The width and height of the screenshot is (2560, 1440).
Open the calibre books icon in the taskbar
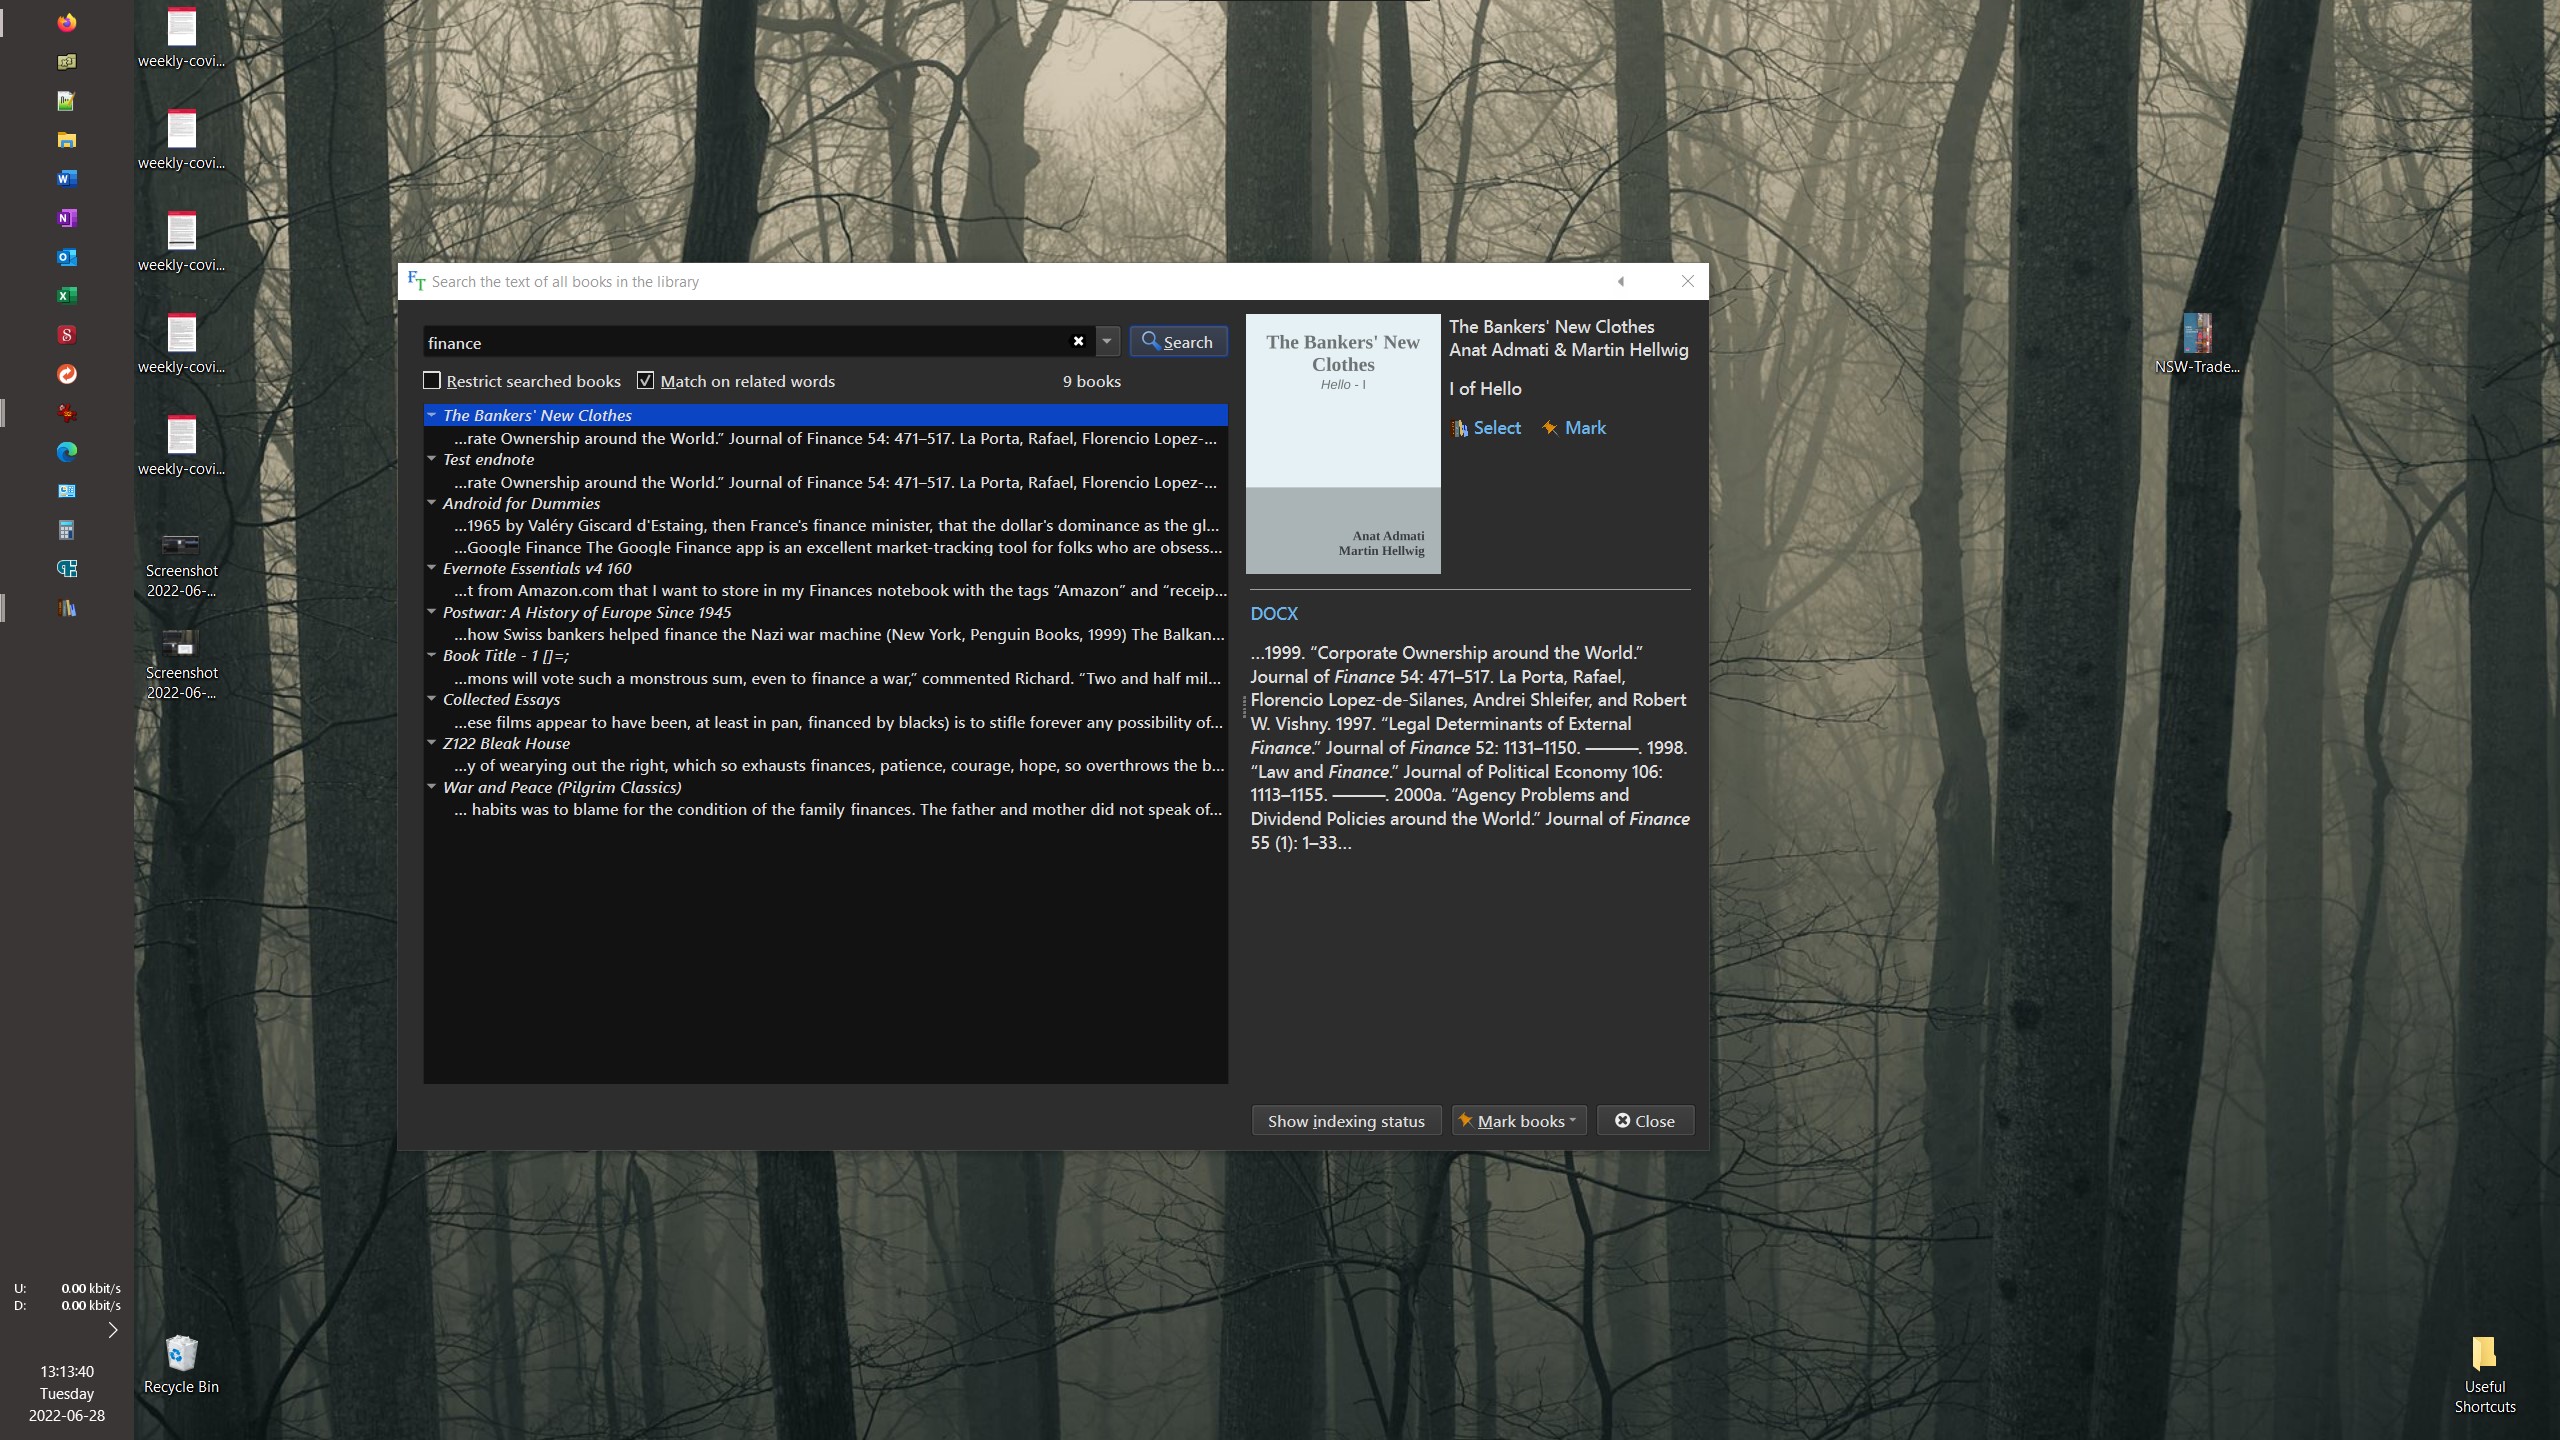coord(66,608)
